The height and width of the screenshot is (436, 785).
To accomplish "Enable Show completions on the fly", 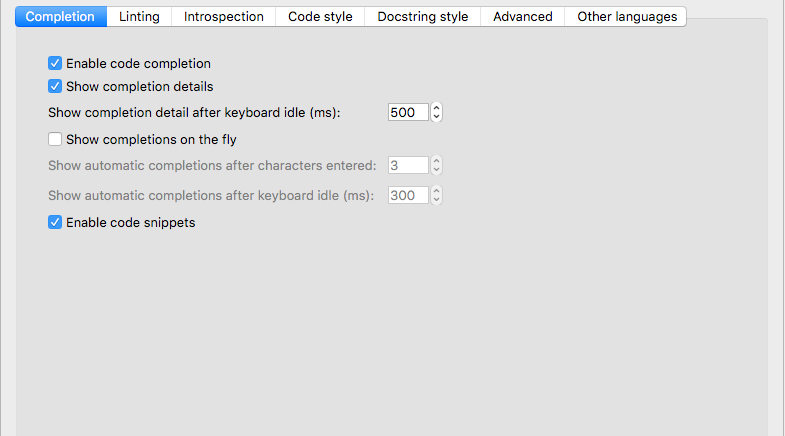I will pyautogui.click(x=55, y=140).
